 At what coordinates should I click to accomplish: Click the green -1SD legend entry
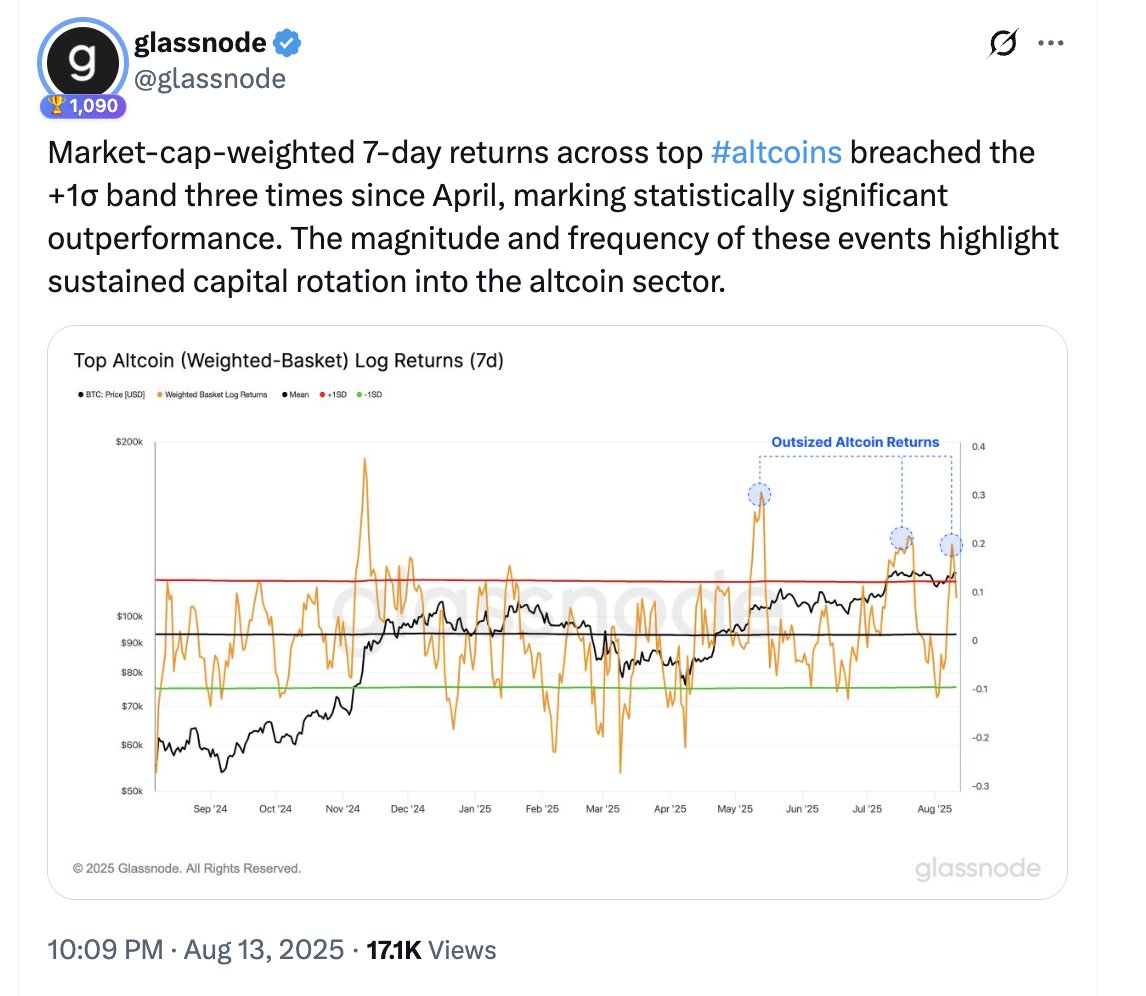tap(369, 395)
